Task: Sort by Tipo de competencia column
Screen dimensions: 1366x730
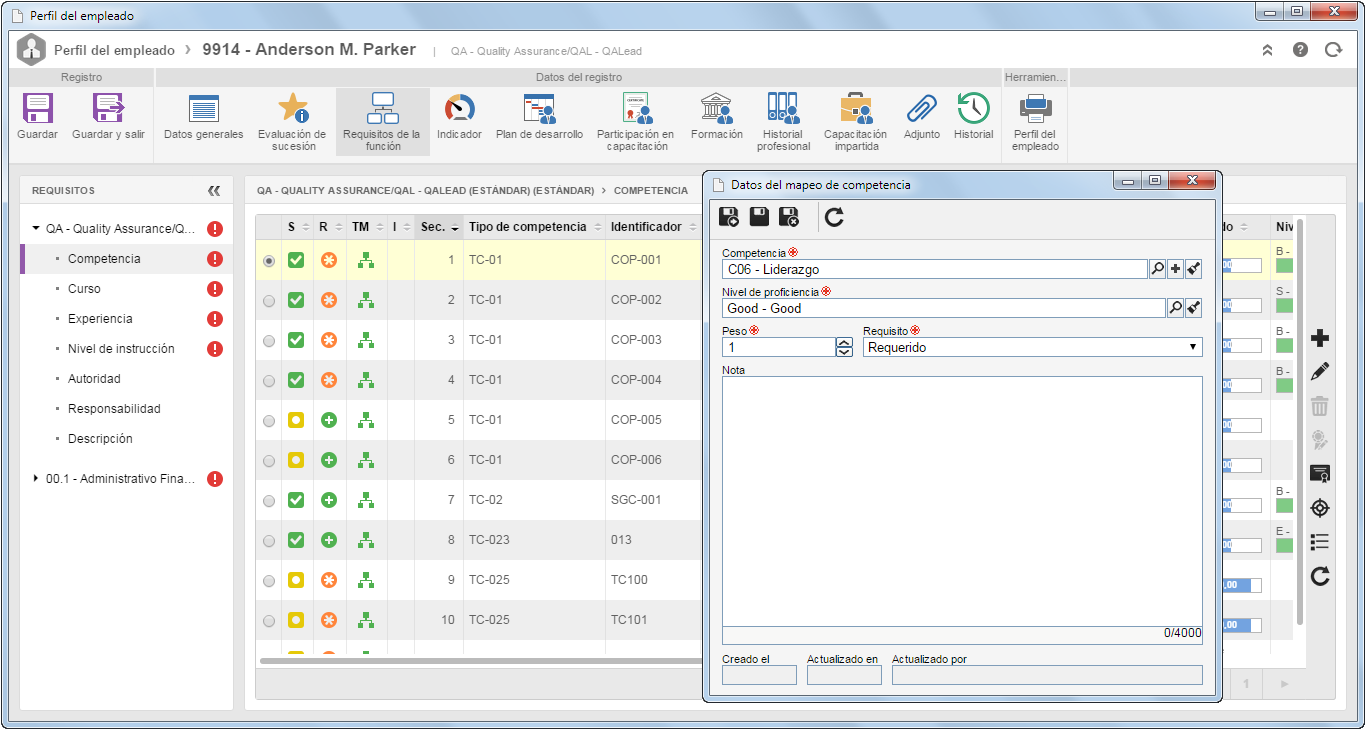Action: point(533,227)
